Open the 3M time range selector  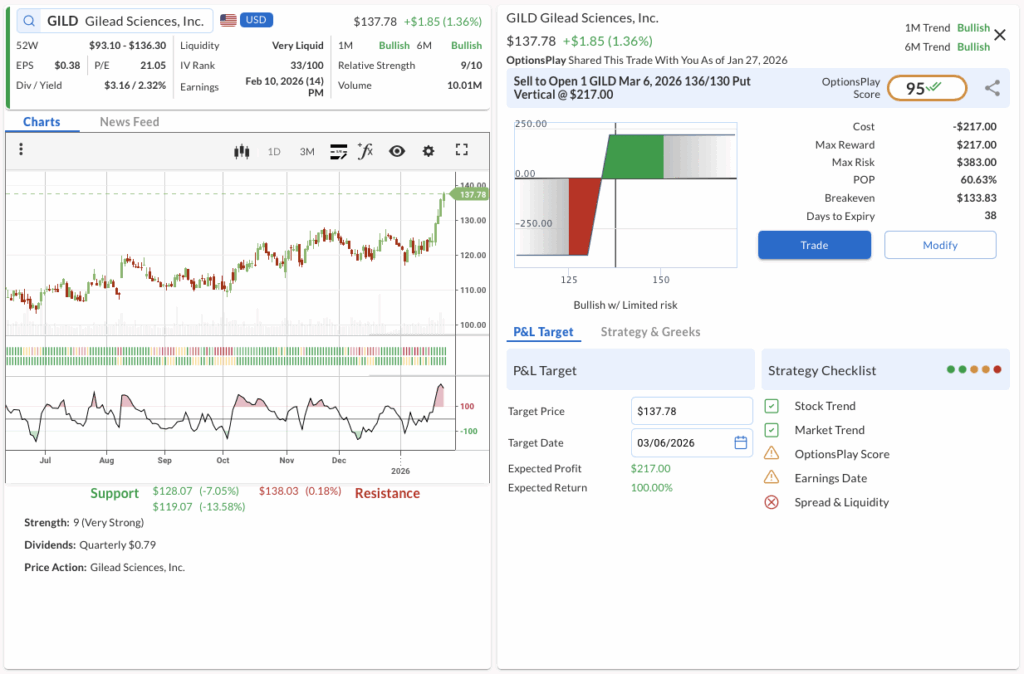(x=307, y=152)
